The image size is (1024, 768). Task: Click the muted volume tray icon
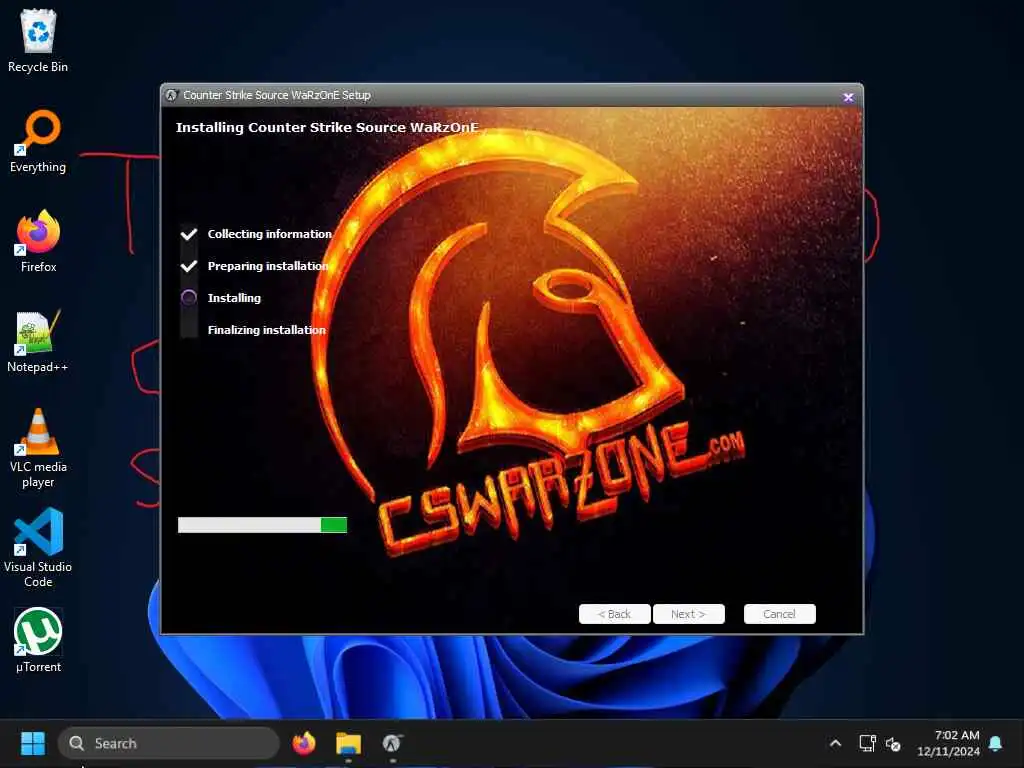click(x=893, y=743)
